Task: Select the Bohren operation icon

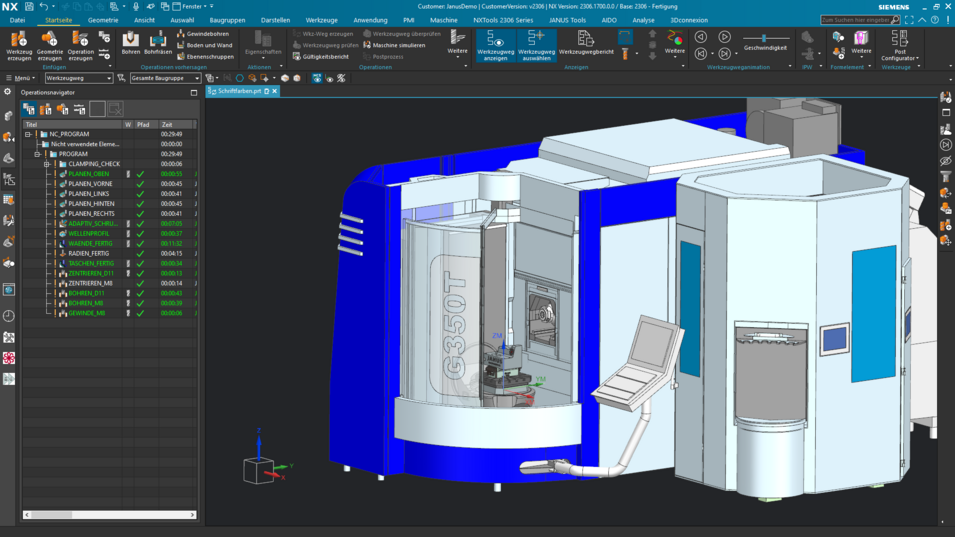Action: tap(130, 43)
